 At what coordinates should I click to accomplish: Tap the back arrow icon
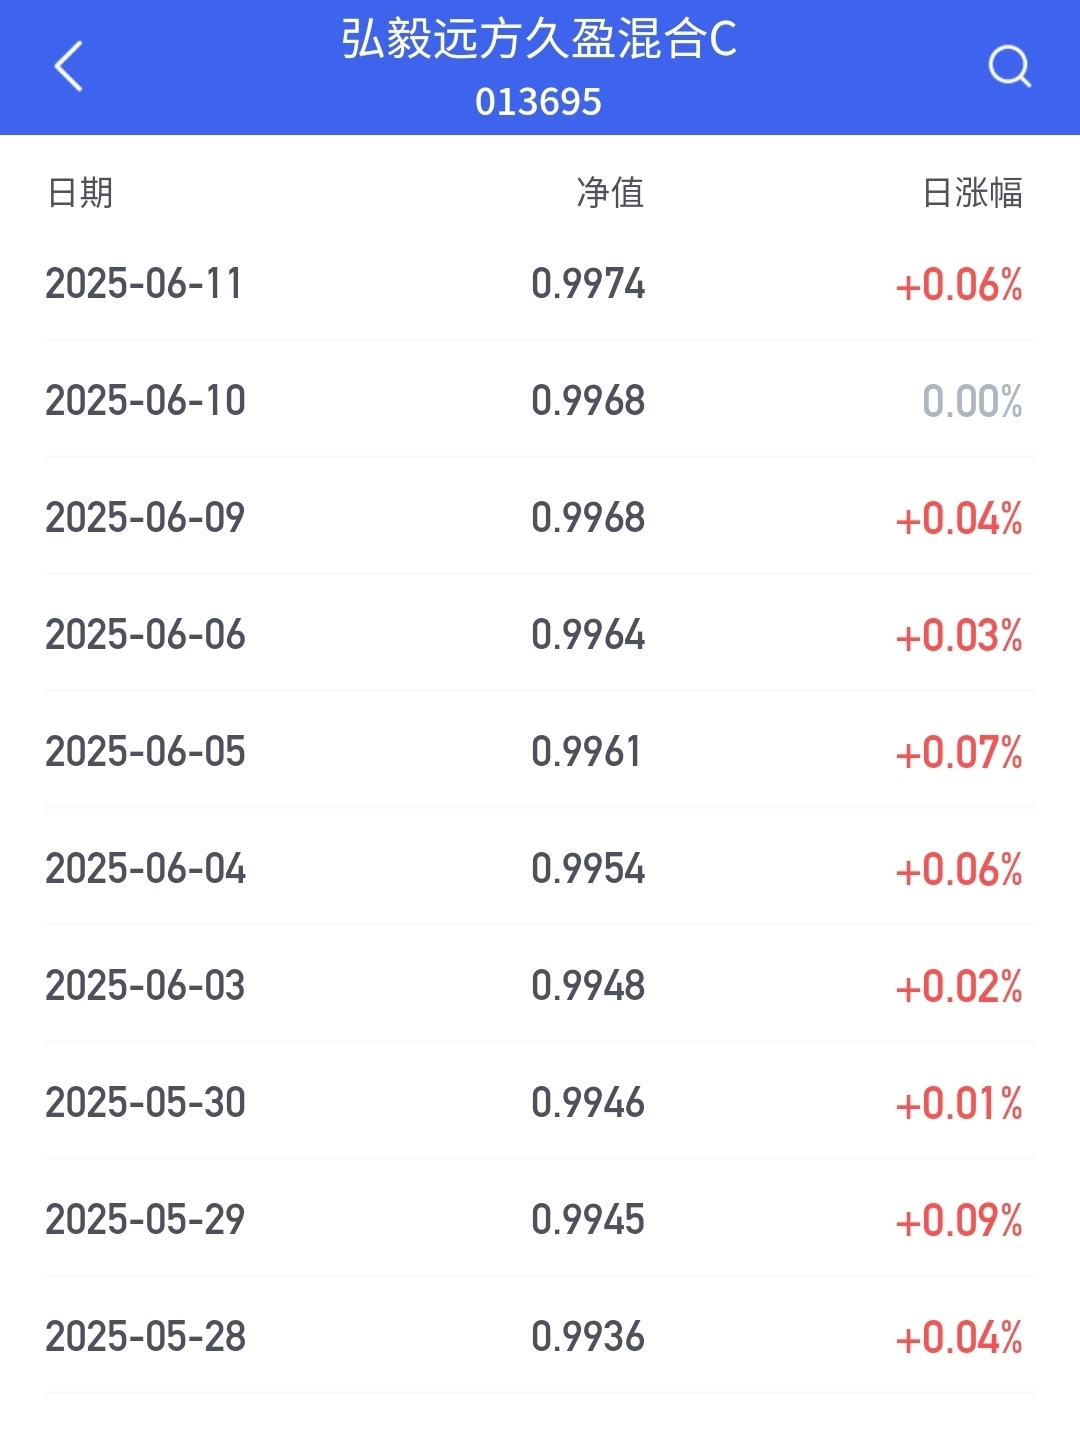click(68, 67)
